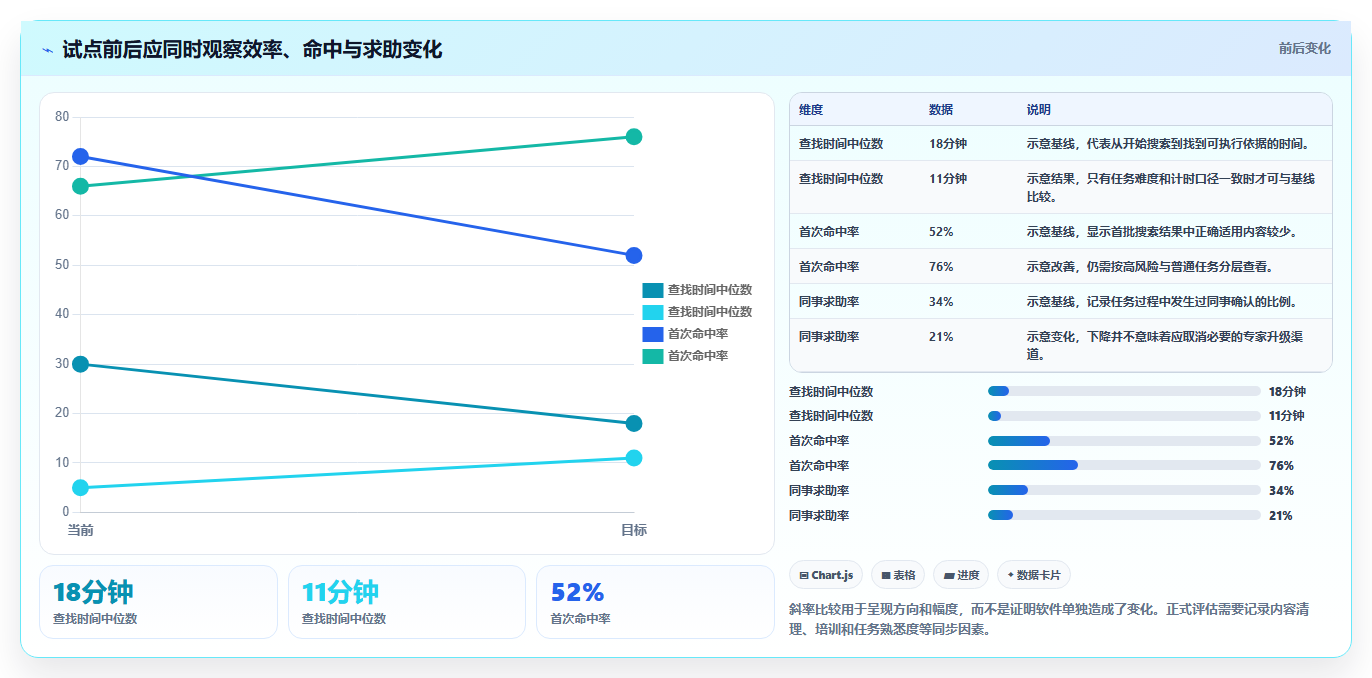Click the lightning icon beside the page title
The image size is (1372, 678).
47,50
